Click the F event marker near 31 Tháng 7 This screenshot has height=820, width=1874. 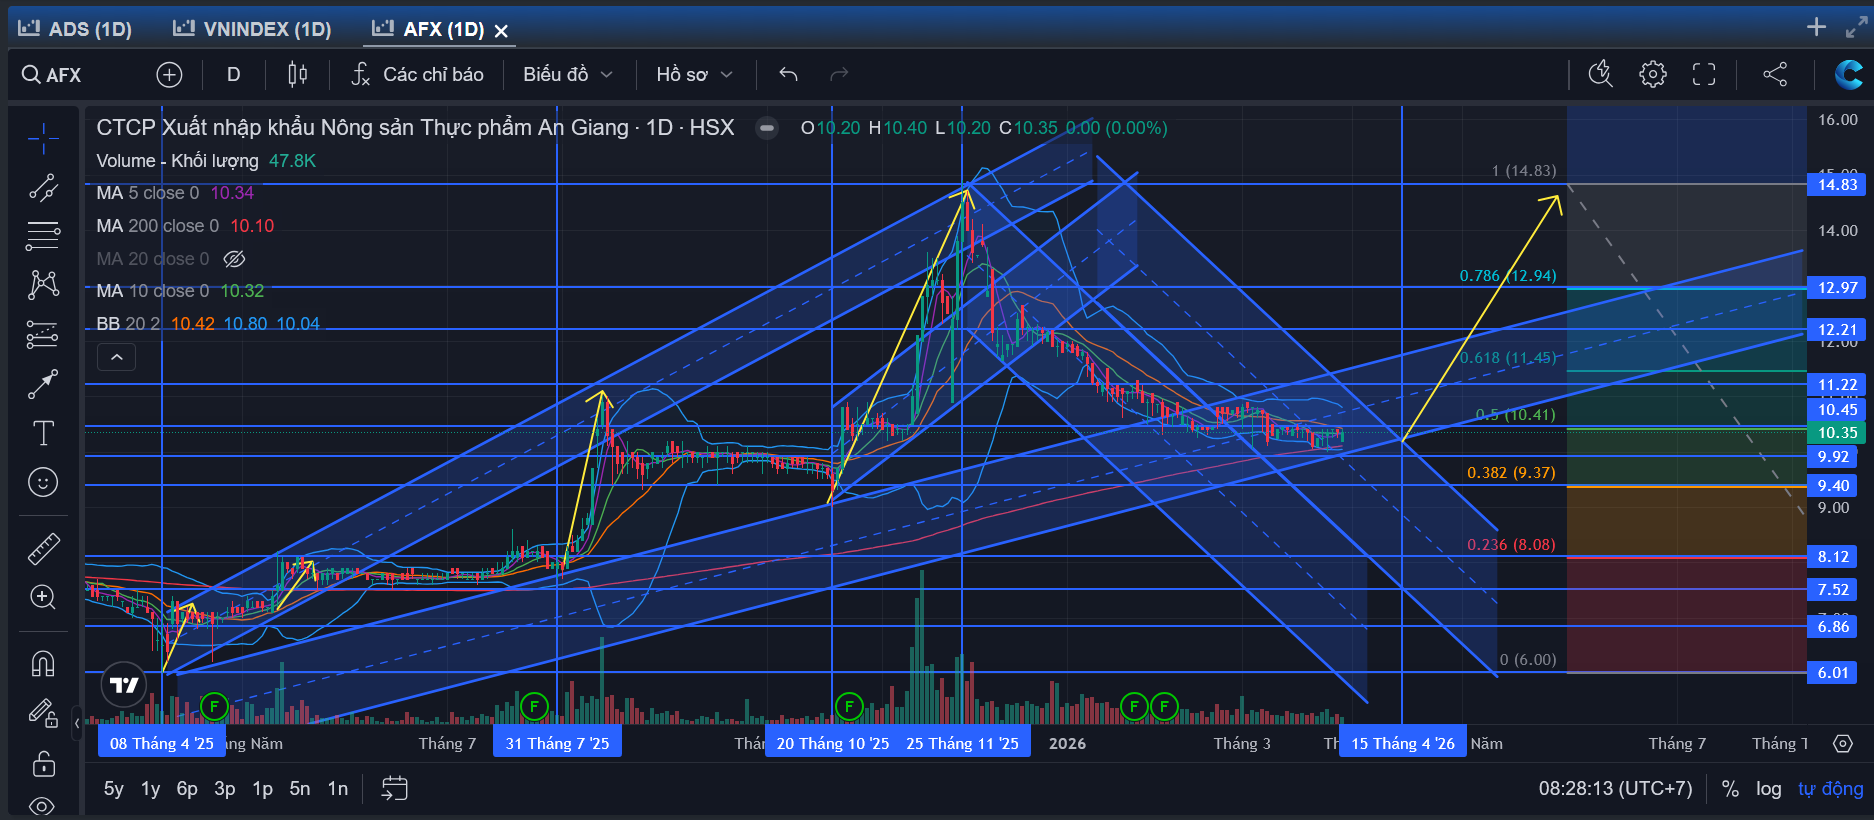point(534,707)
